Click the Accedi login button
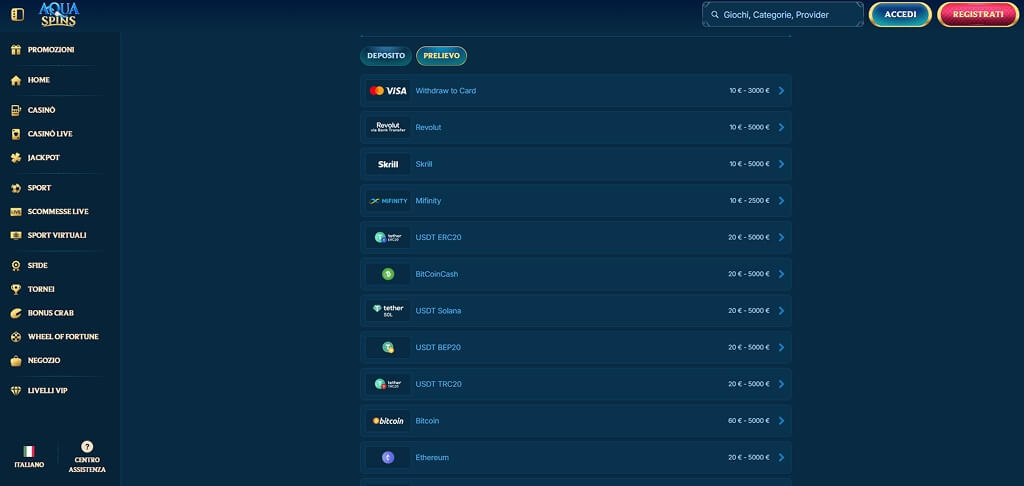 coord(900,14)
